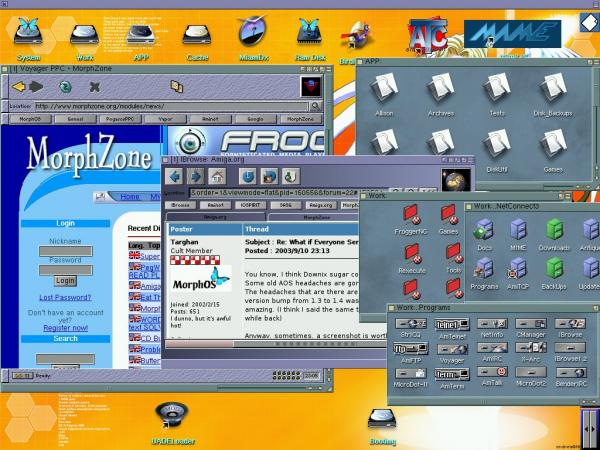This screenshot has height=450, width=600.
Task: Click the Google bookmark in Voyager
Action: (255, 119)
